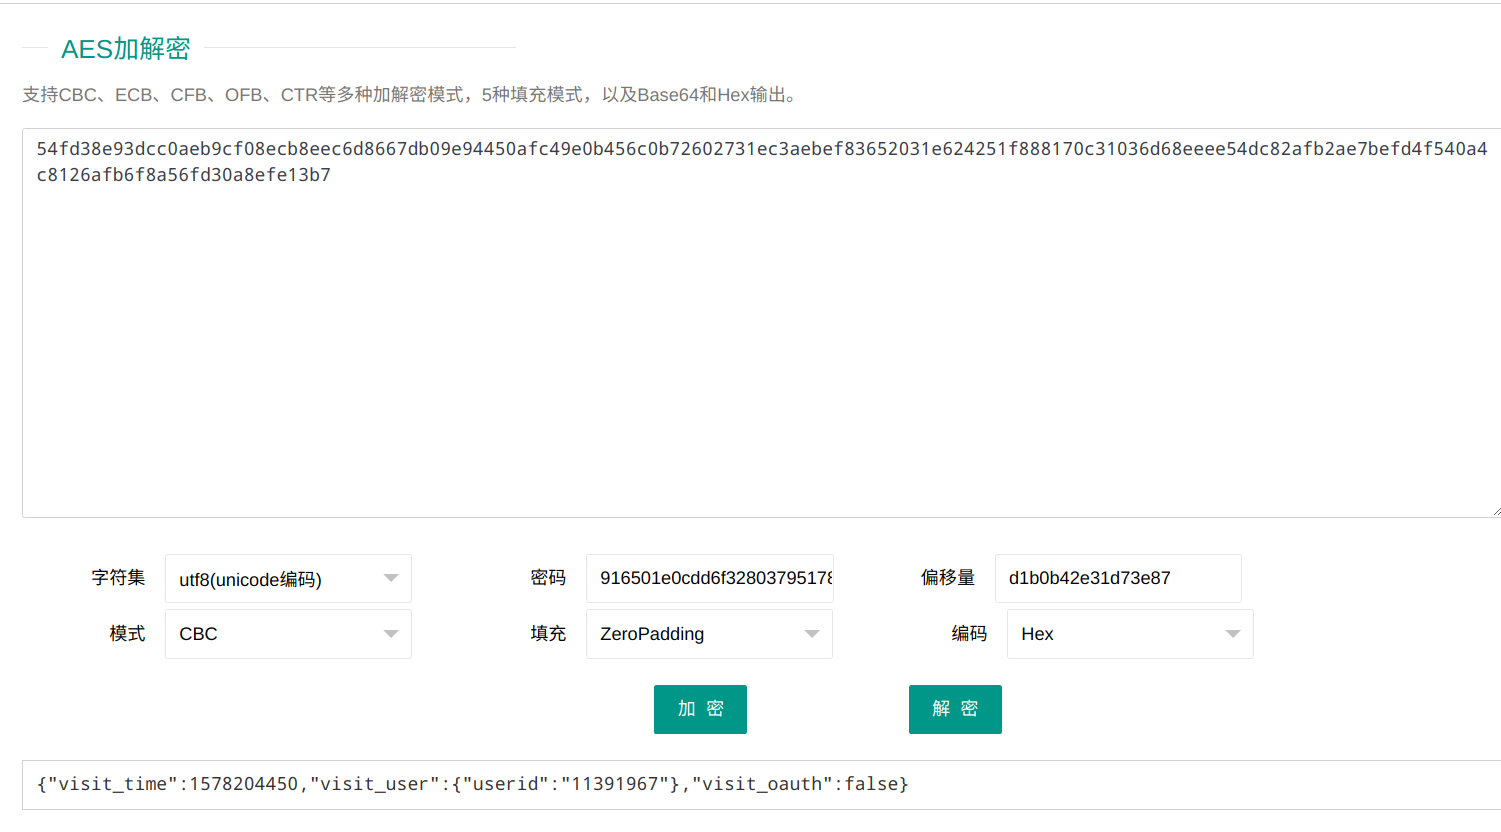
Task: Focus the 密码 password input field
Action: point(710,578)
